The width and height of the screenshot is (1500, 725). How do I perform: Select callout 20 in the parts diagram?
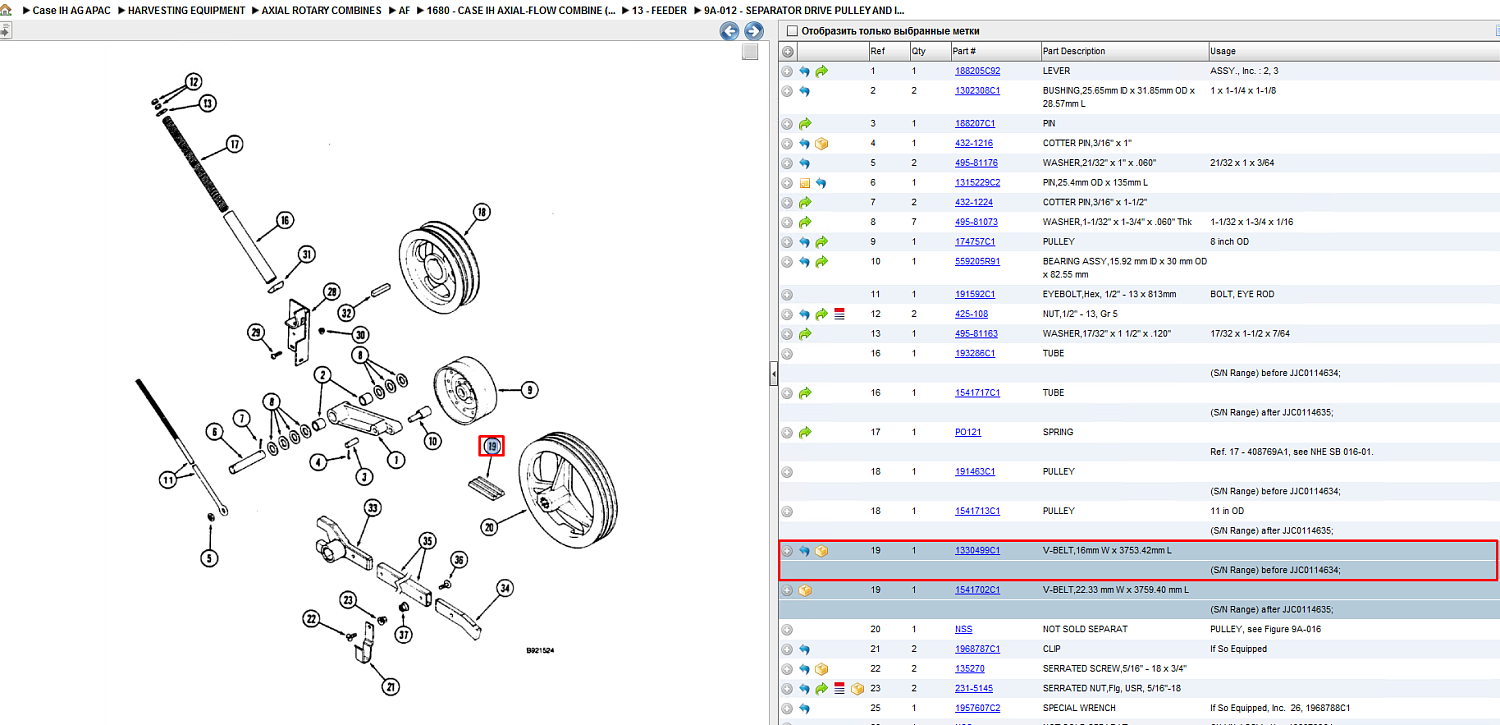click(x=489, y=527)
